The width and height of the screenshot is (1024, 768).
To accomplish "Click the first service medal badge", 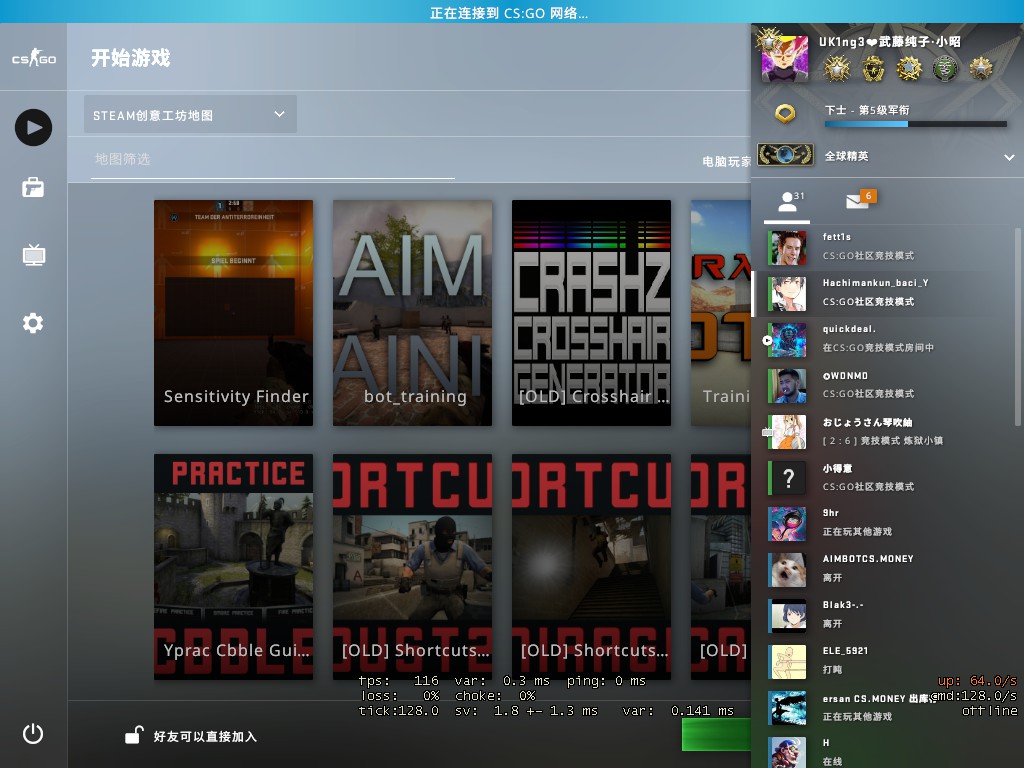I will click(x=837, y=69).
